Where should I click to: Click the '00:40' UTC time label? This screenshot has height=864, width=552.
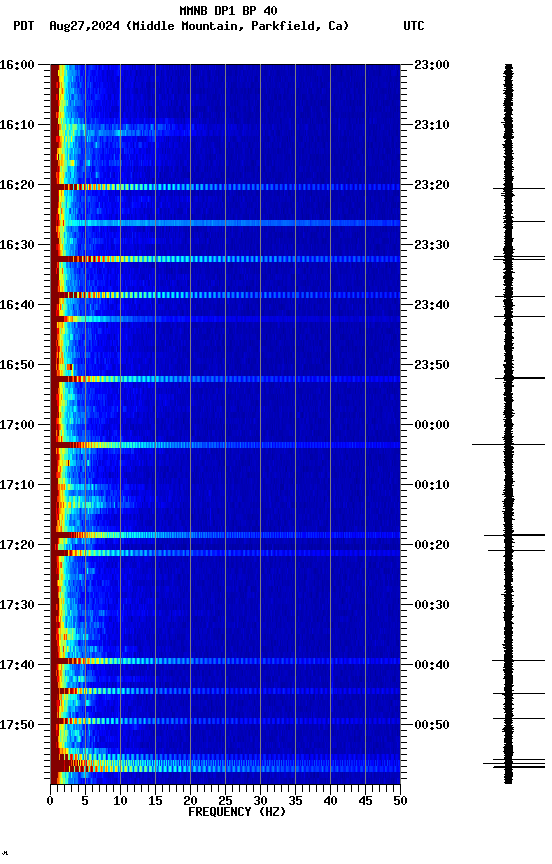tap(432, 665)
